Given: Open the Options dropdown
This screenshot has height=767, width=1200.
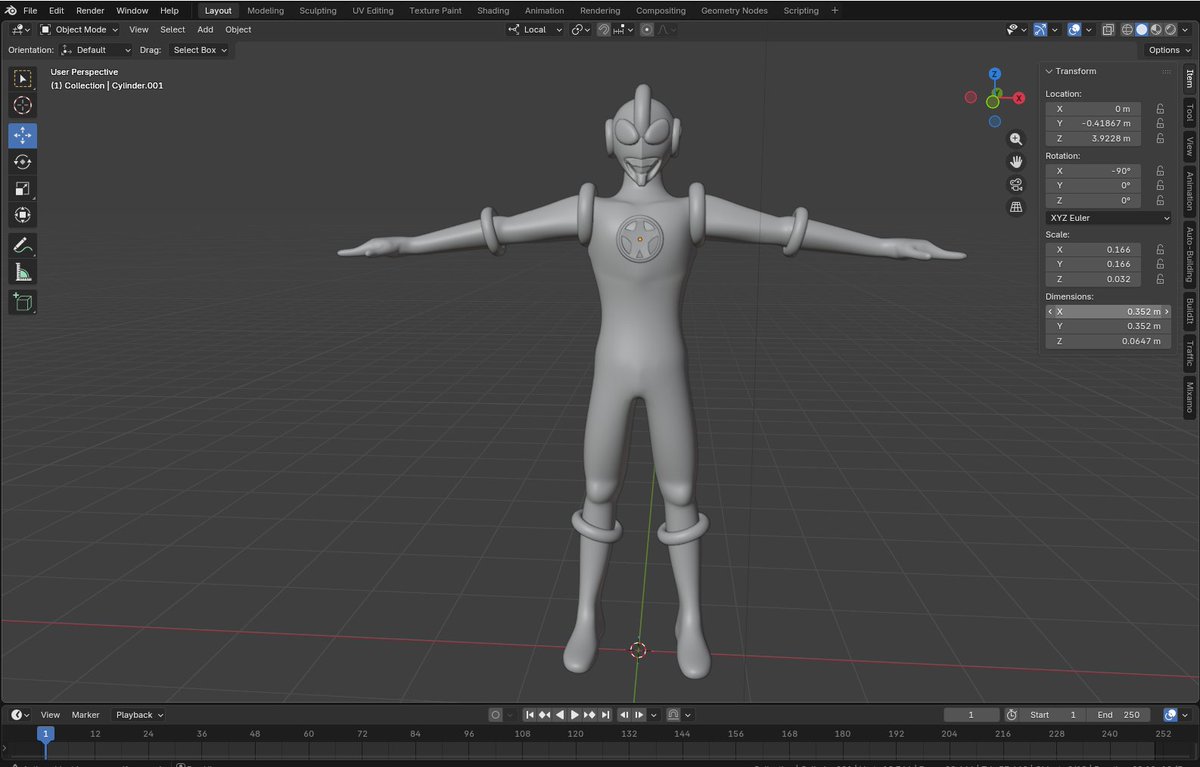Looking at the screenshot, I should [1169, 50].
